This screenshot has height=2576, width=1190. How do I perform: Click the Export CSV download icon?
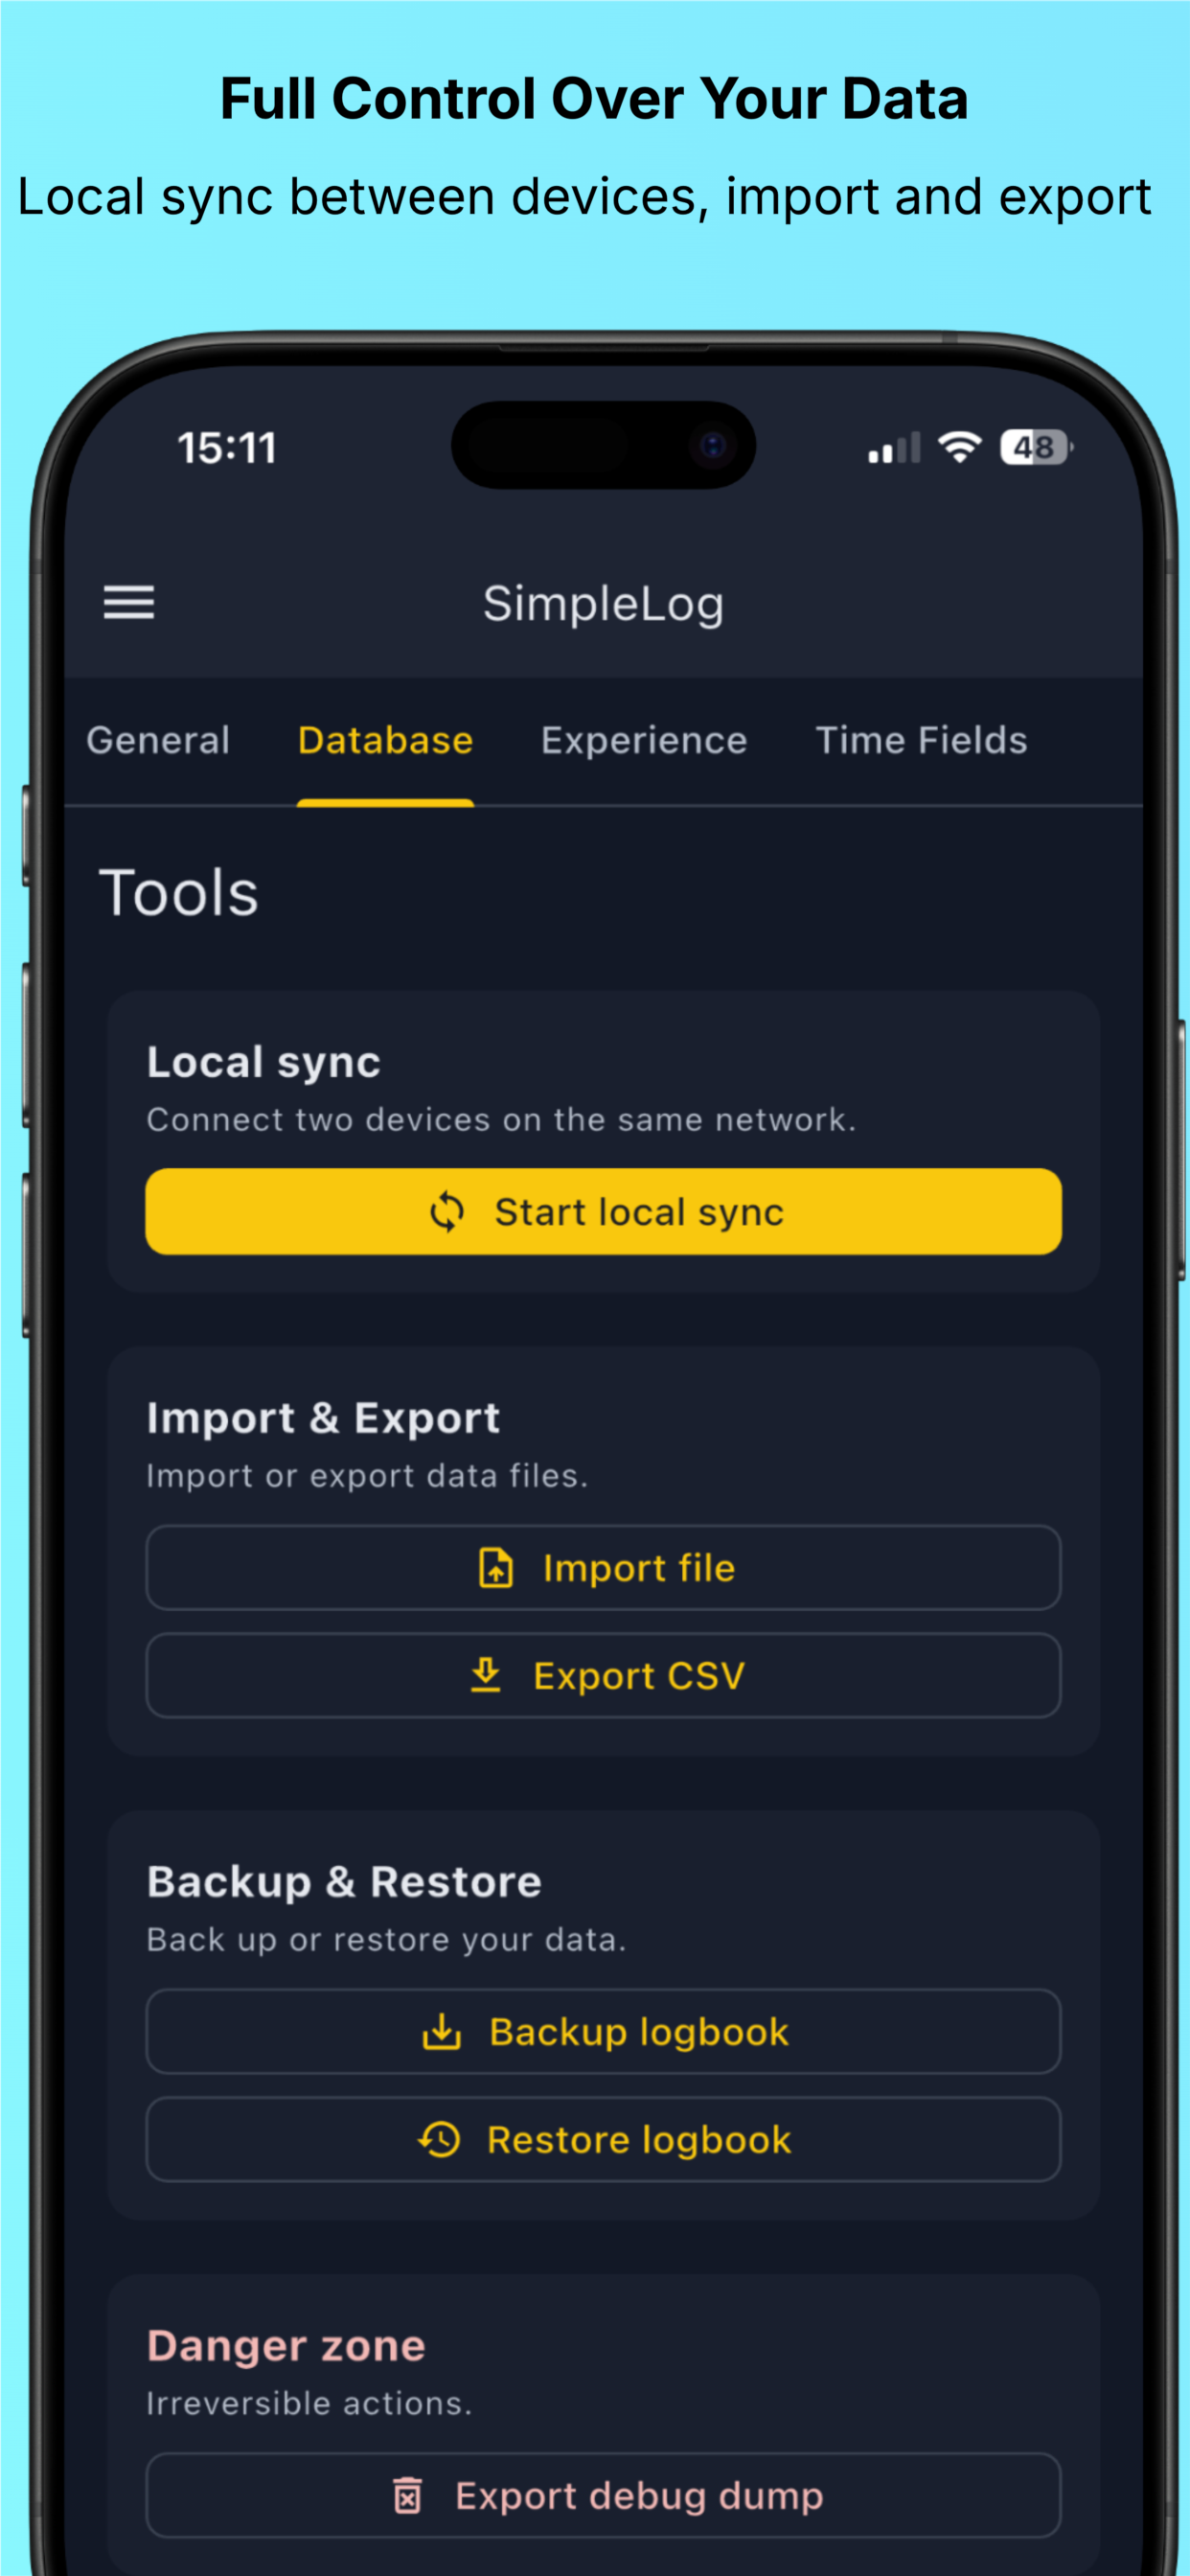tap(486, 1675)
